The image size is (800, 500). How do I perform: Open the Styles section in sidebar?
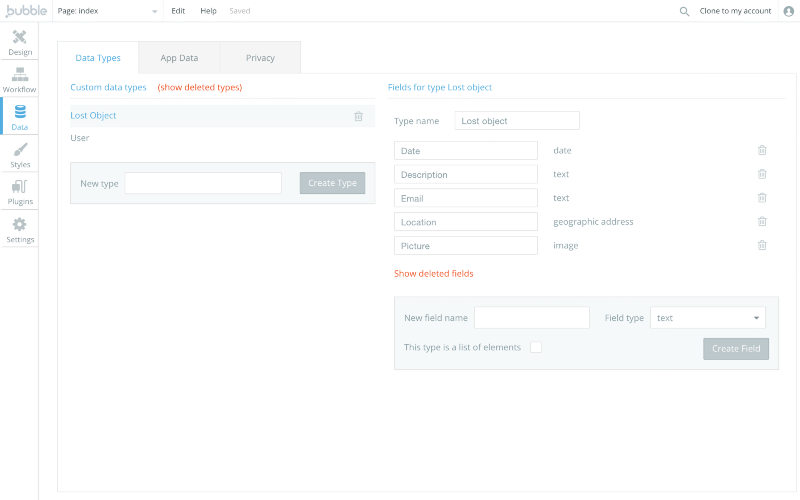pyautogui.click(x=20, y=155)
